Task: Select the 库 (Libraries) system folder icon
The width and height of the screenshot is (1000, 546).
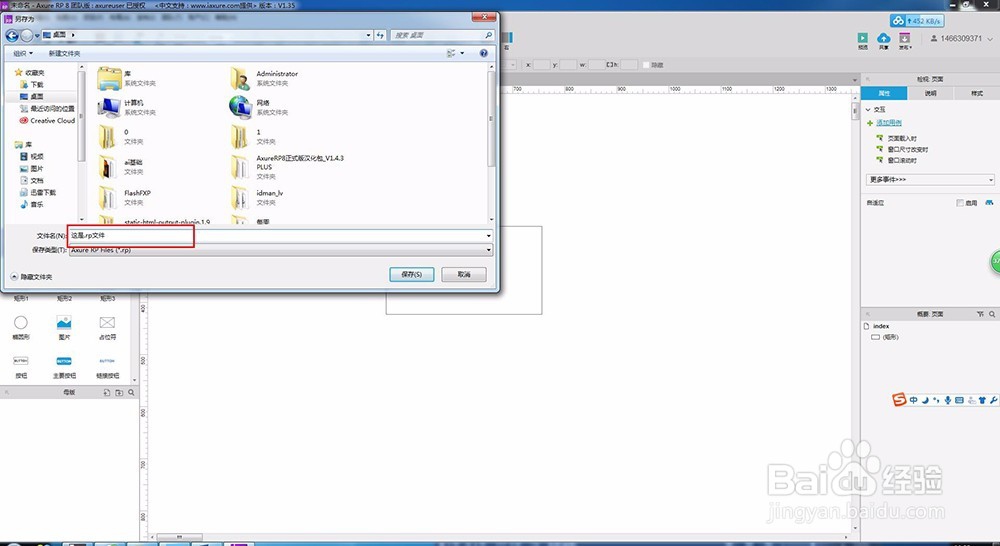Action: [110, 78]
